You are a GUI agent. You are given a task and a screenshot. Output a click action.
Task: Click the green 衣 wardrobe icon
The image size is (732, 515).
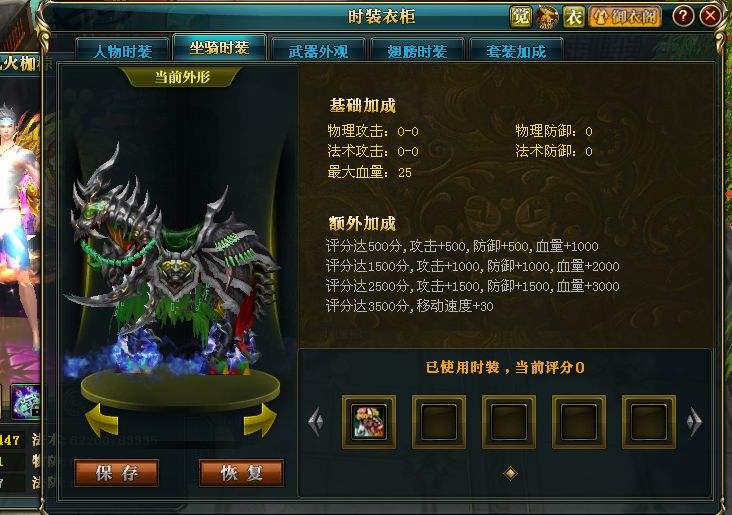(573, 17)
